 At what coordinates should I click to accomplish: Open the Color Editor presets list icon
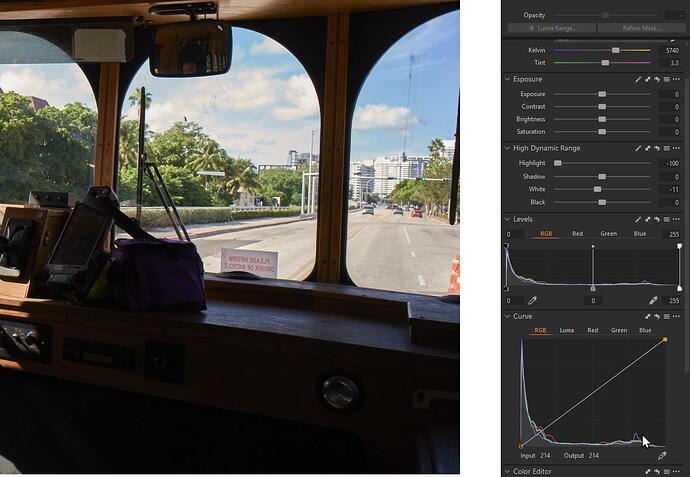click(667, 471)
